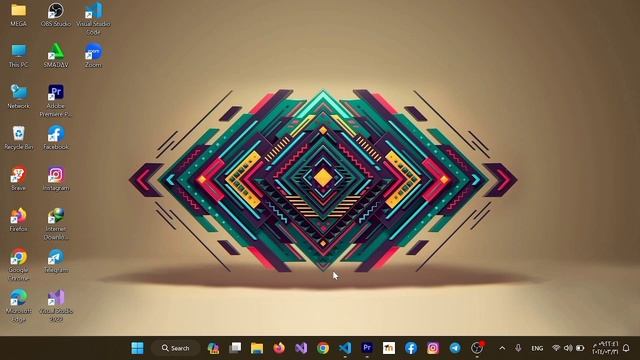
Task: Open Wi-Fi network tray icon
Action: 556,348
